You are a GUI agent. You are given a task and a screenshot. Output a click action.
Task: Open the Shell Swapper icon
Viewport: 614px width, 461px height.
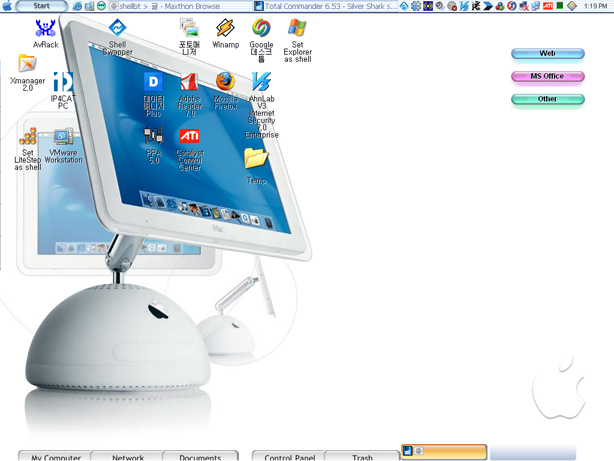point(117,37)
